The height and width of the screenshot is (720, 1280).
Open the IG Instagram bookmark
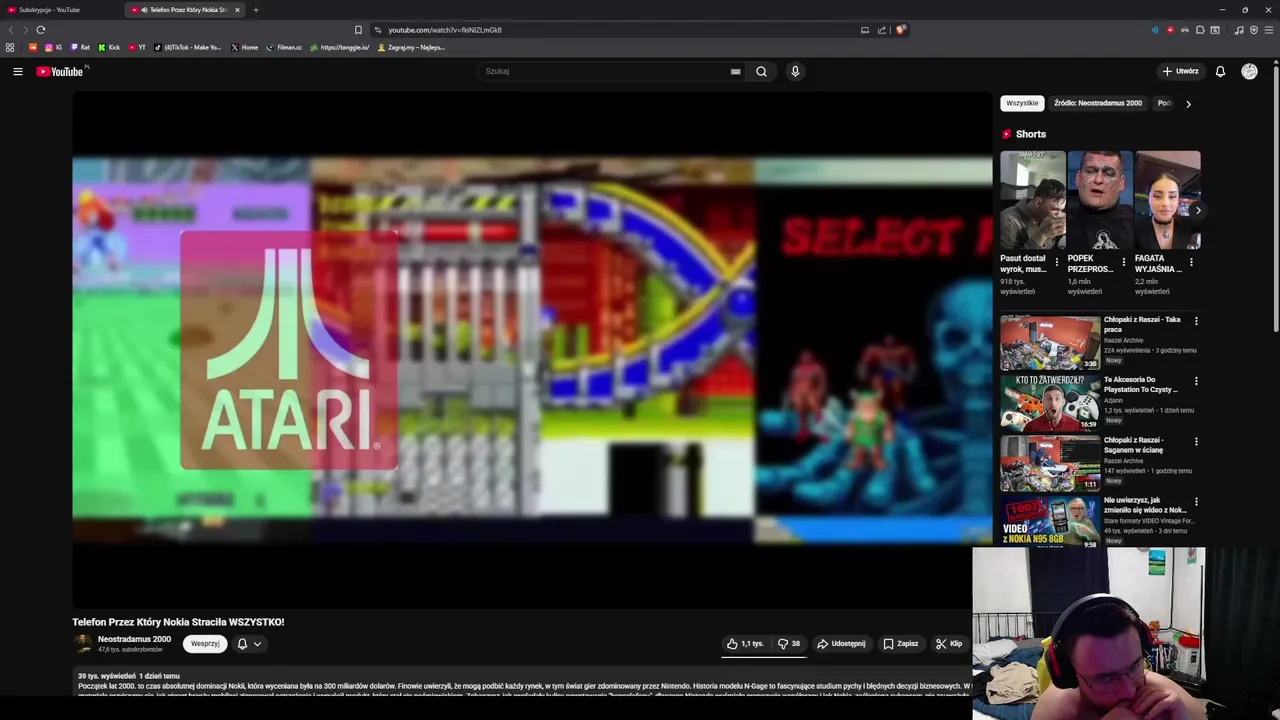coord(53,47)
